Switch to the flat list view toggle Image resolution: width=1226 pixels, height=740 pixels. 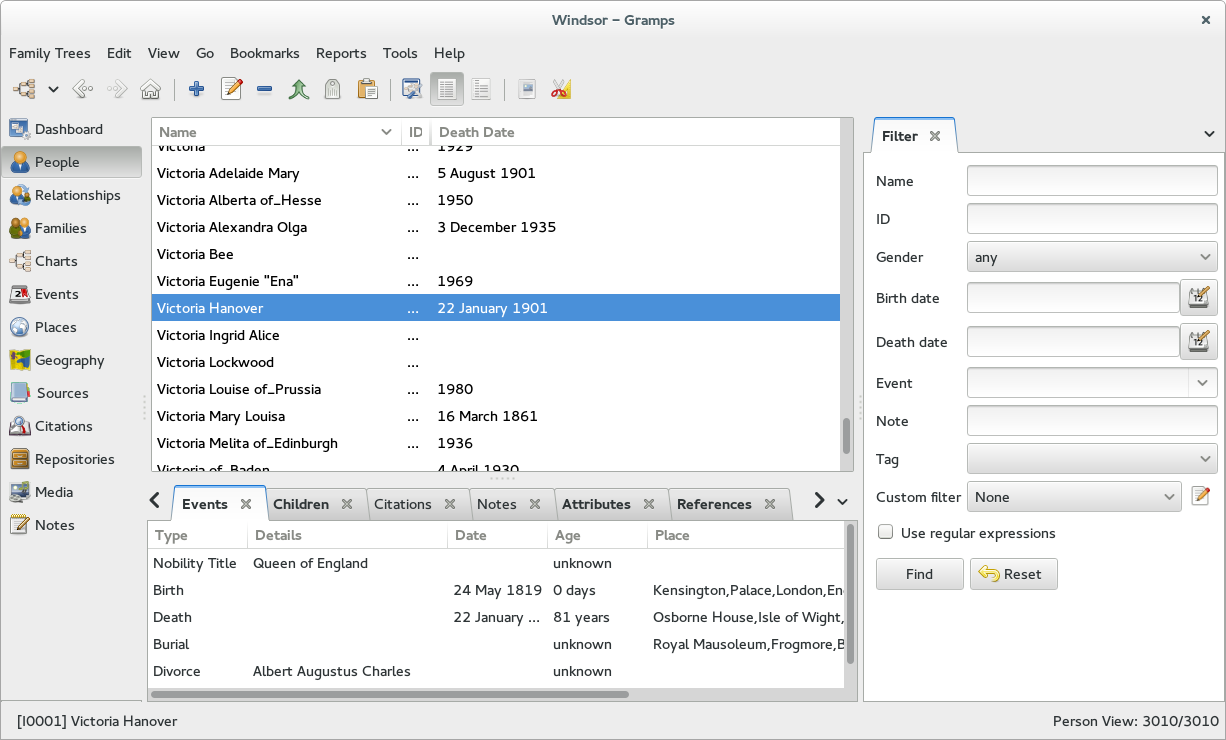(x=447, y=90)
